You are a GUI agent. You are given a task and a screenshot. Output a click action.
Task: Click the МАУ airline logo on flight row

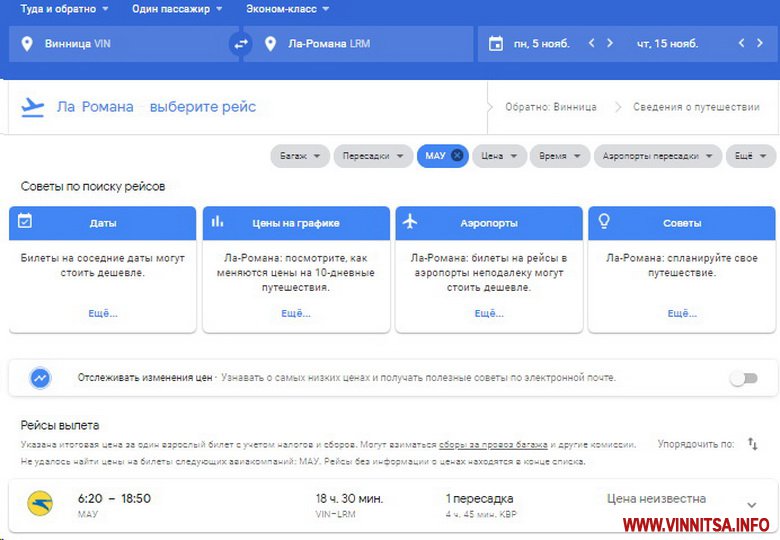click(x=41, y=504)
